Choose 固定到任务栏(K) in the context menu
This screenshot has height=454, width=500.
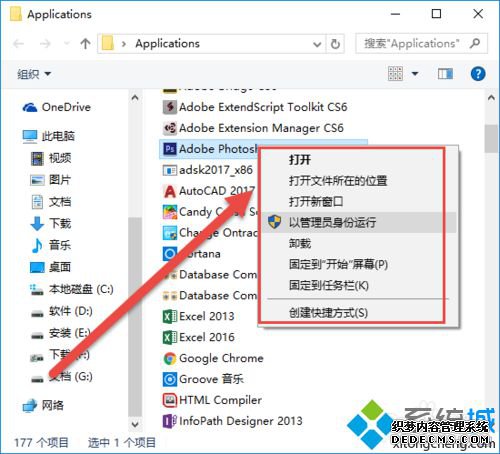pos(329,285)
